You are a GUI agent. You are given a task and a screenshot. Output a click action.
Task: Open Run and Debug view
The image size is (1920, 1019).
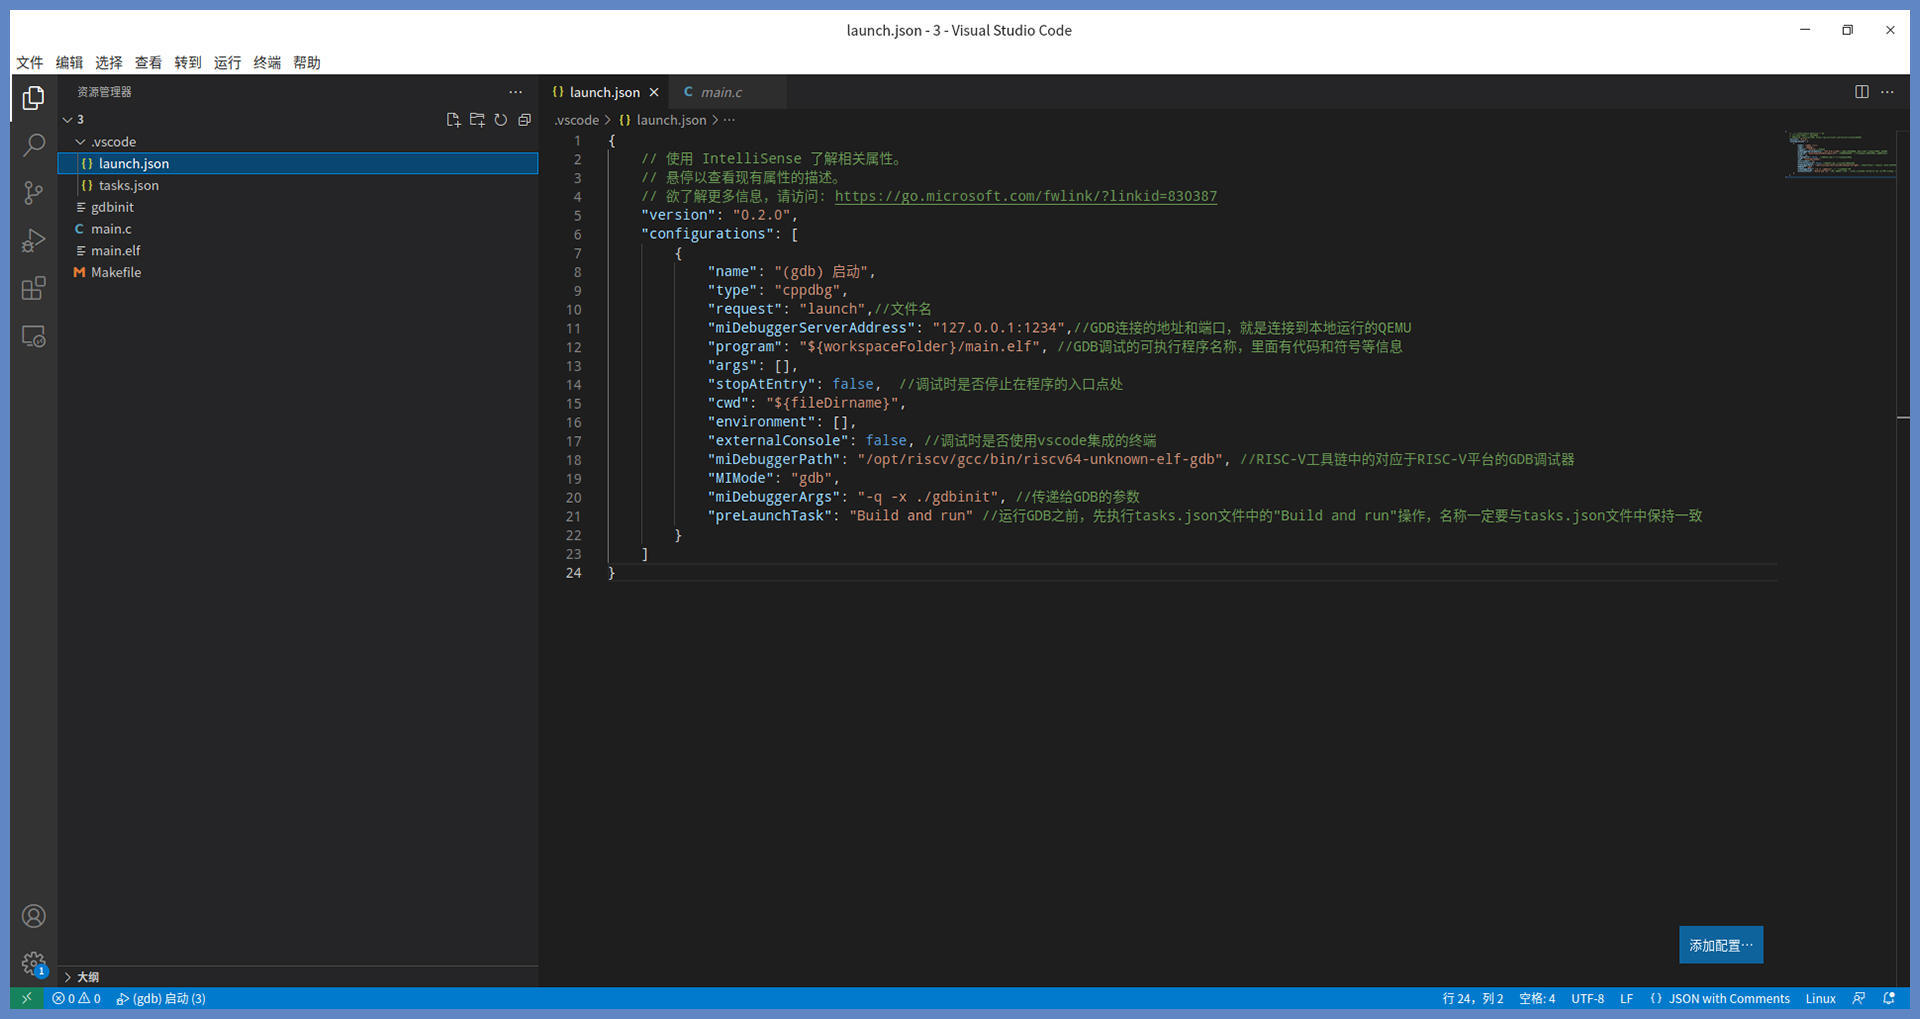coord(33,241)
